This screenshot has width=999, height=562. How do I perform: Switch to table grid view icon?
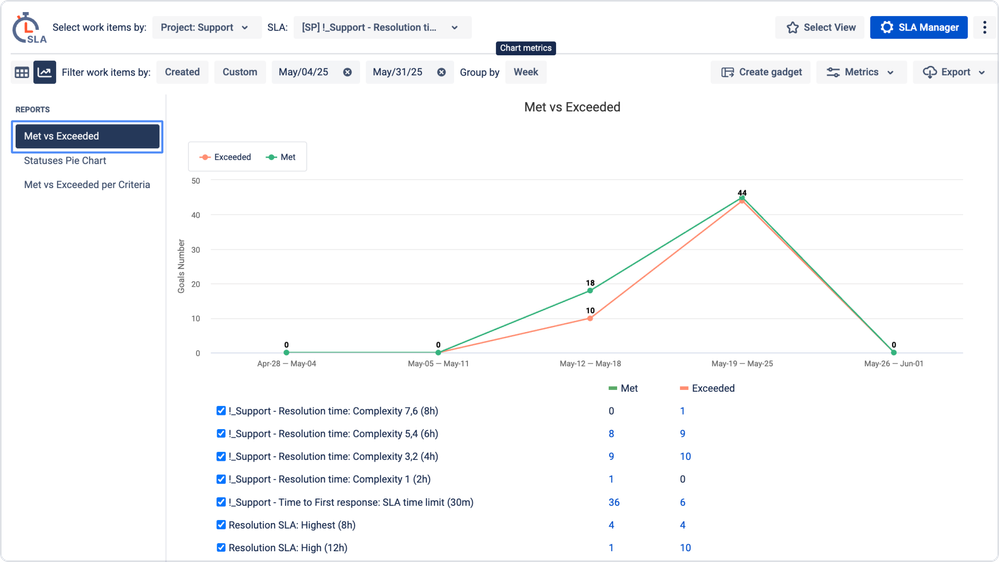point(22,72)
